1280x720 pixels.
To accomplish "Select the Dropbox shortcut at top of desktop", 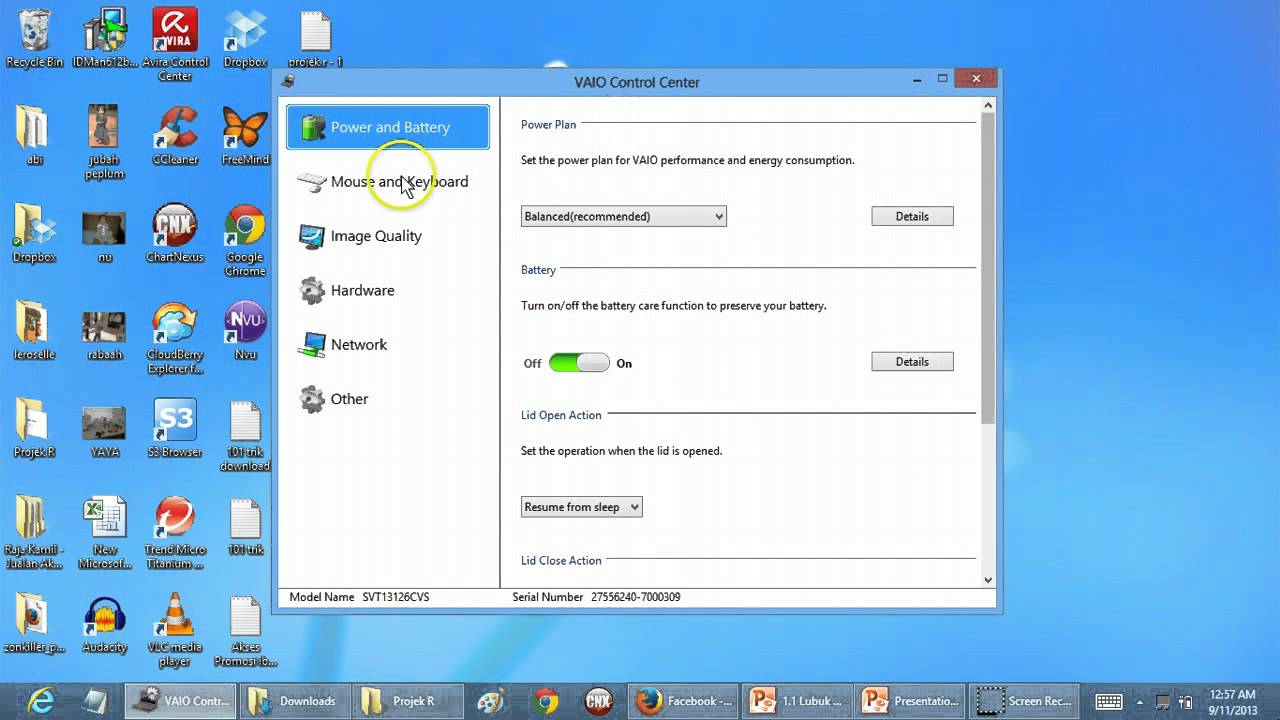I will (x=245, y=40).
